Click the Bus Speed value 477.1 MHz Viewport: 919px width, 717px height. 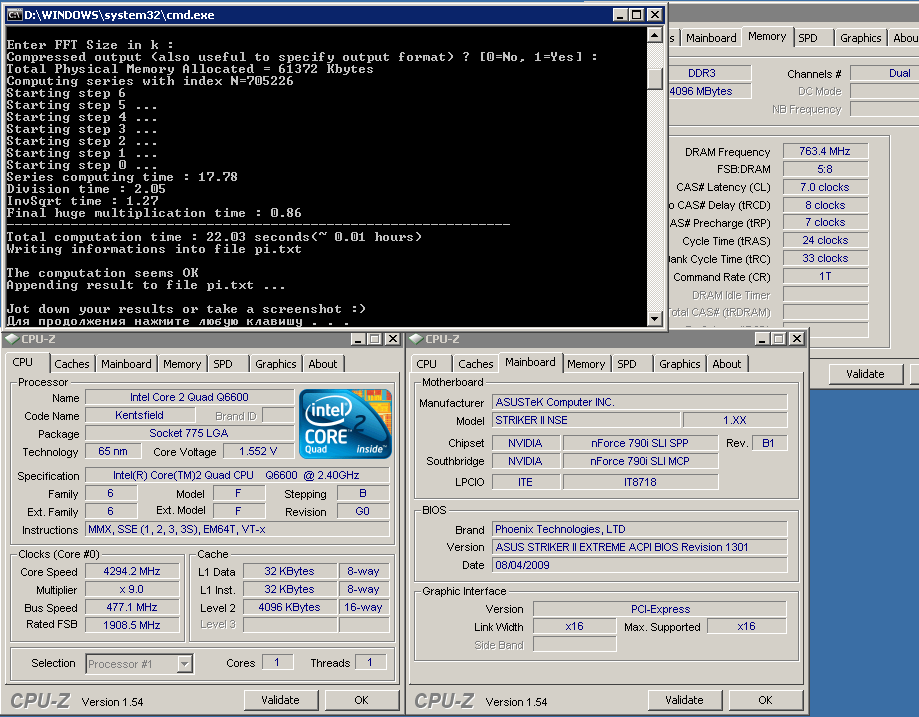[x=132, y=607]
